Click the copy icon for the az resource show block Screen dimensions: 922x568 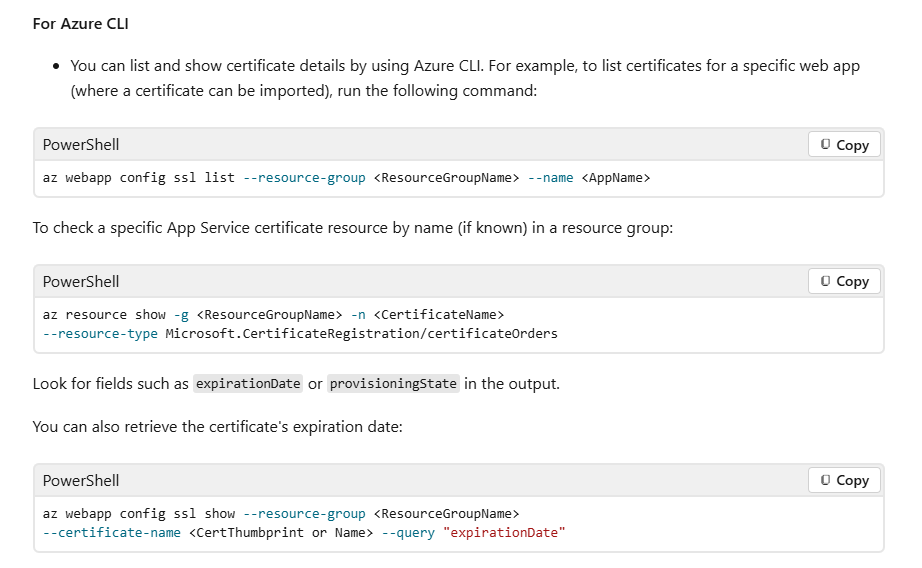[844, 282]
